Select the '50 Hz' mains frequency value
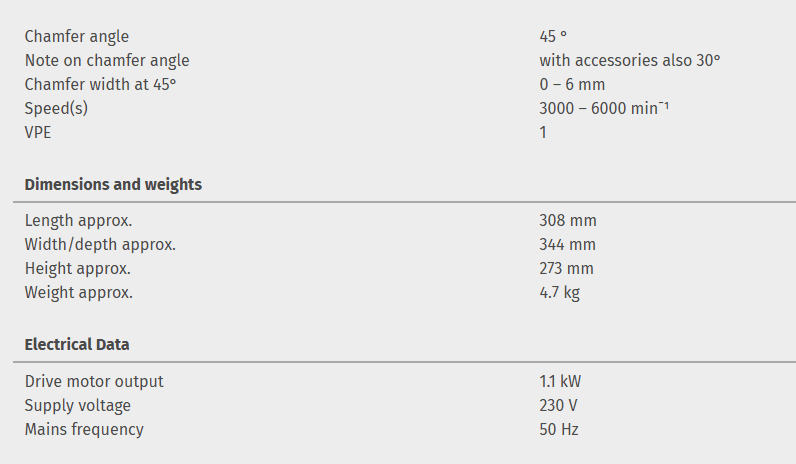Image resolution: width=796 pixels, height=464 pixels. tap(558, 429)
